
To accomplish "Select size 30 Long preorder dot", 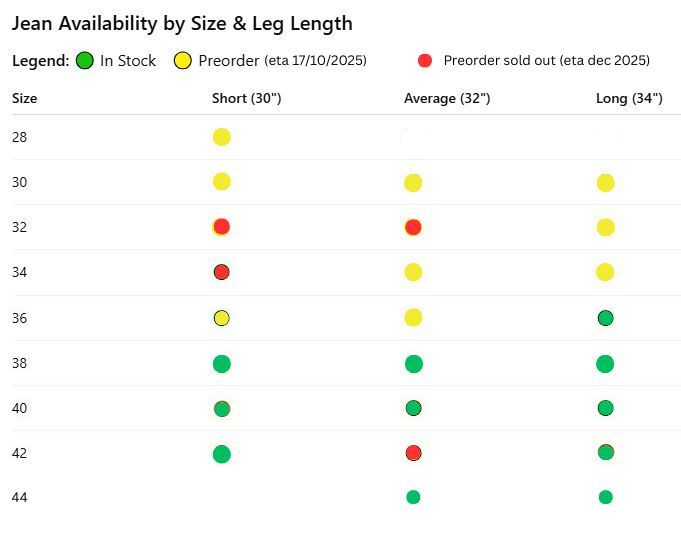I will [x=605, y=182].
